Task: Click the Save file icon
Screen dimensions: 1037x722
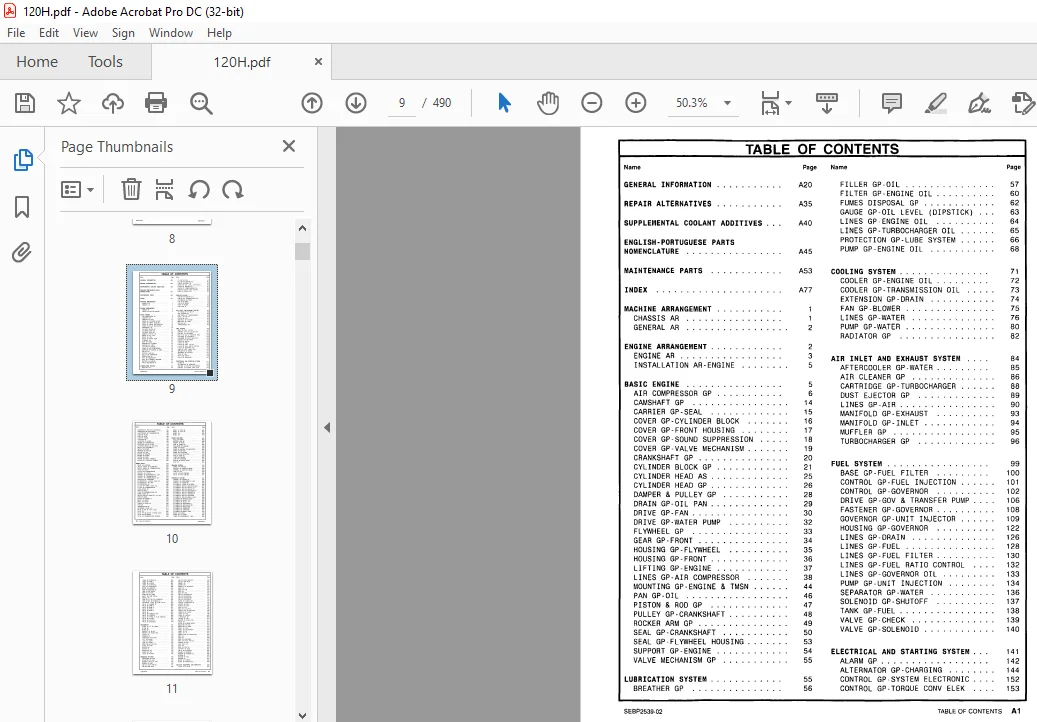Action: pos(25,103)
